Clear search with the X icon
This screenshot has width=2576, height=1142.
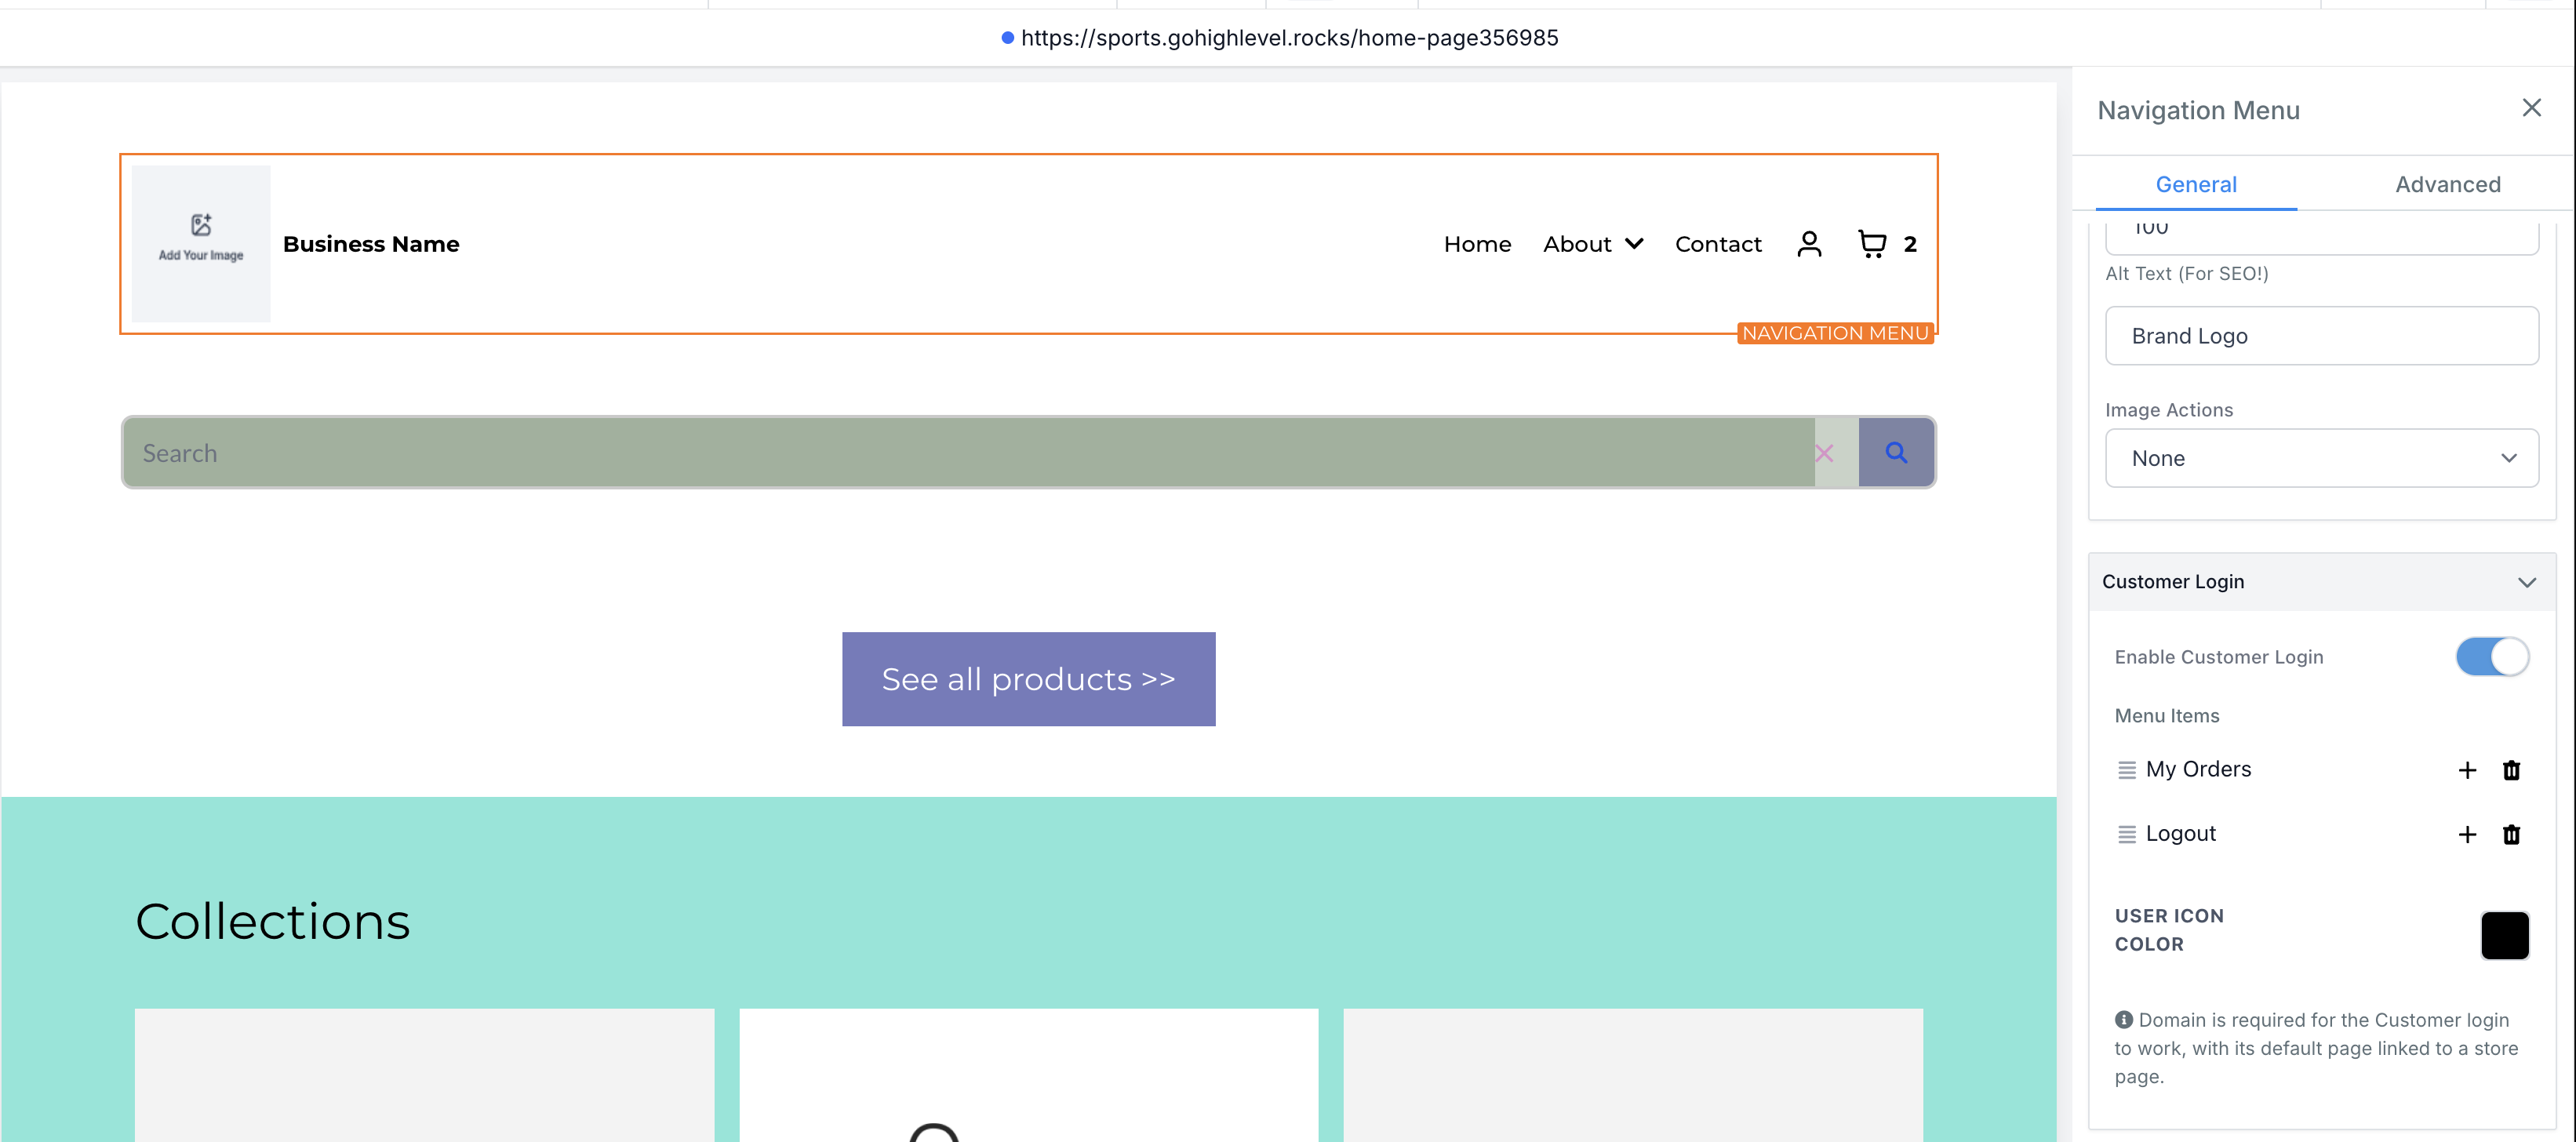1824,454
